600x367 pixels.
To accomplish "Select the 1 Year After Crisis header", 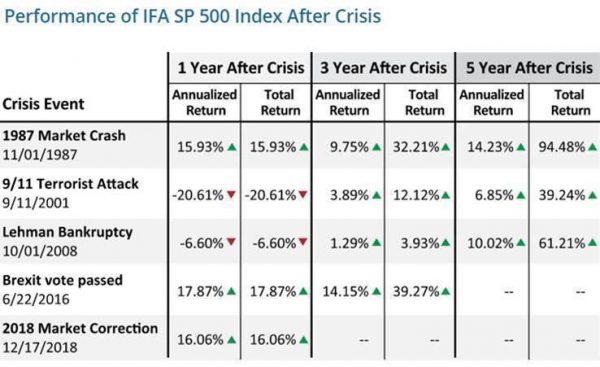I will [x=241, y=68].
